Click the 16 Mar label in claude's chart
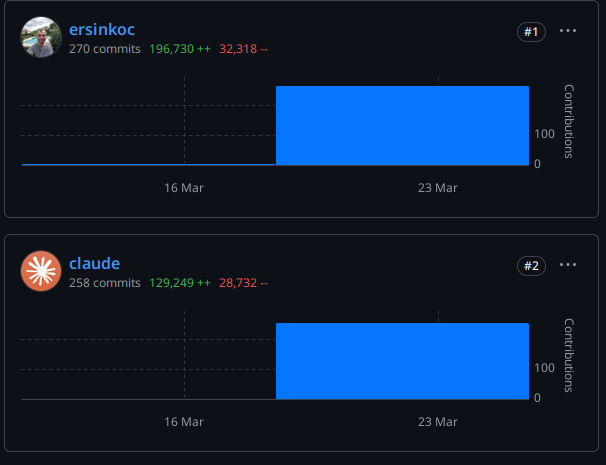606x465 pixels. (x=184, y=422)
